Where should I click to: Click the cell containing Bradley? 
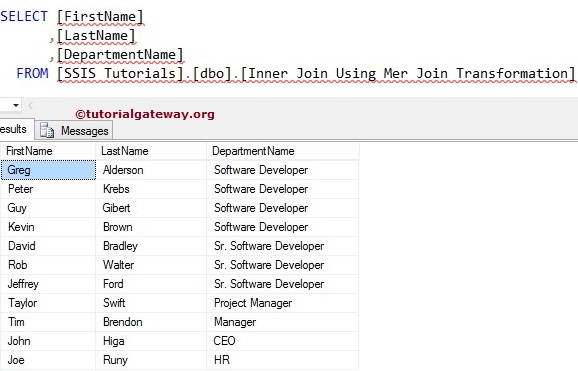151,246
